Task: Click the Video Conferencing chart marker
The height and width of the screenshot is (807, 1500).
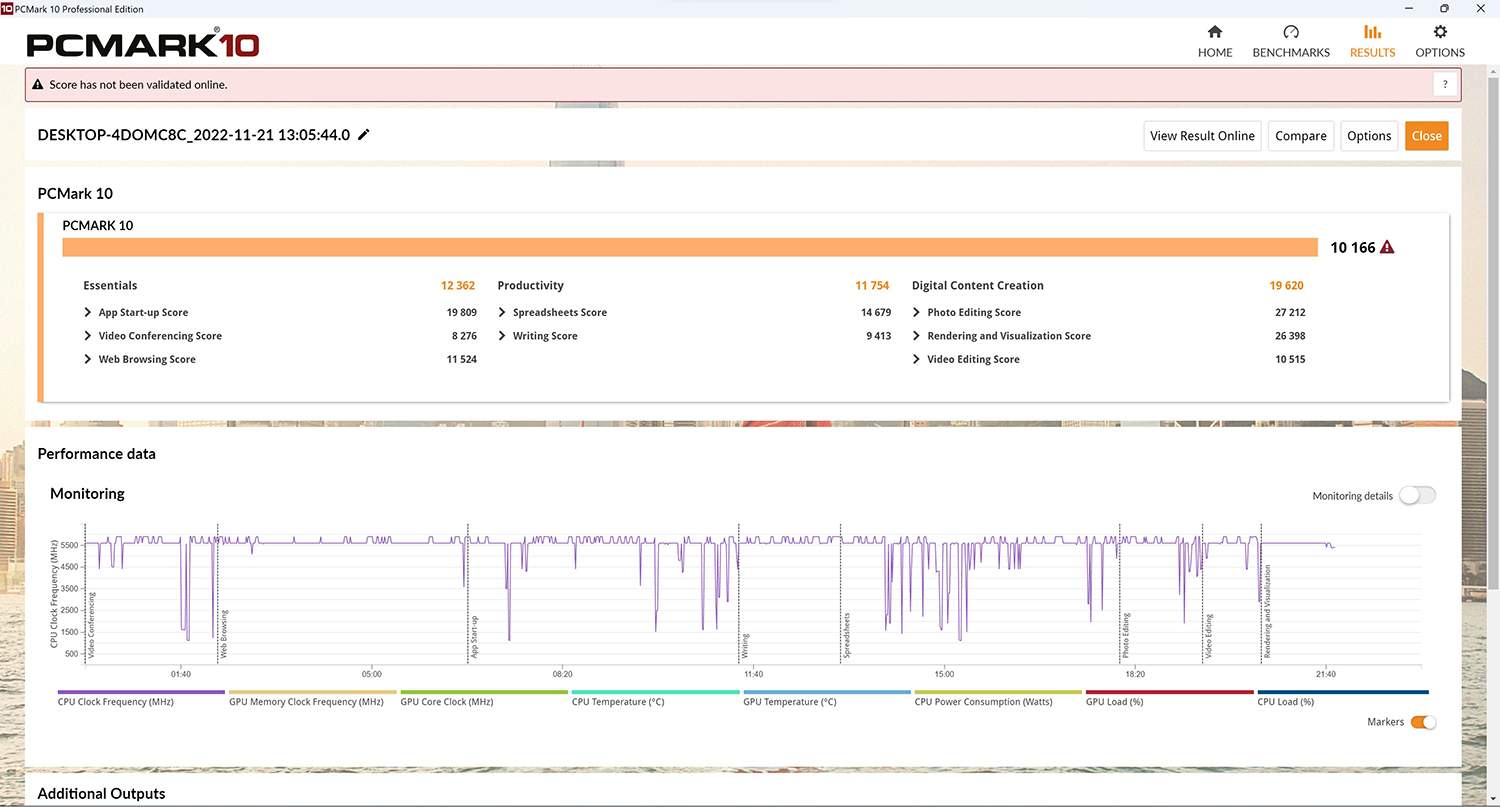Action: pos(92,626)
